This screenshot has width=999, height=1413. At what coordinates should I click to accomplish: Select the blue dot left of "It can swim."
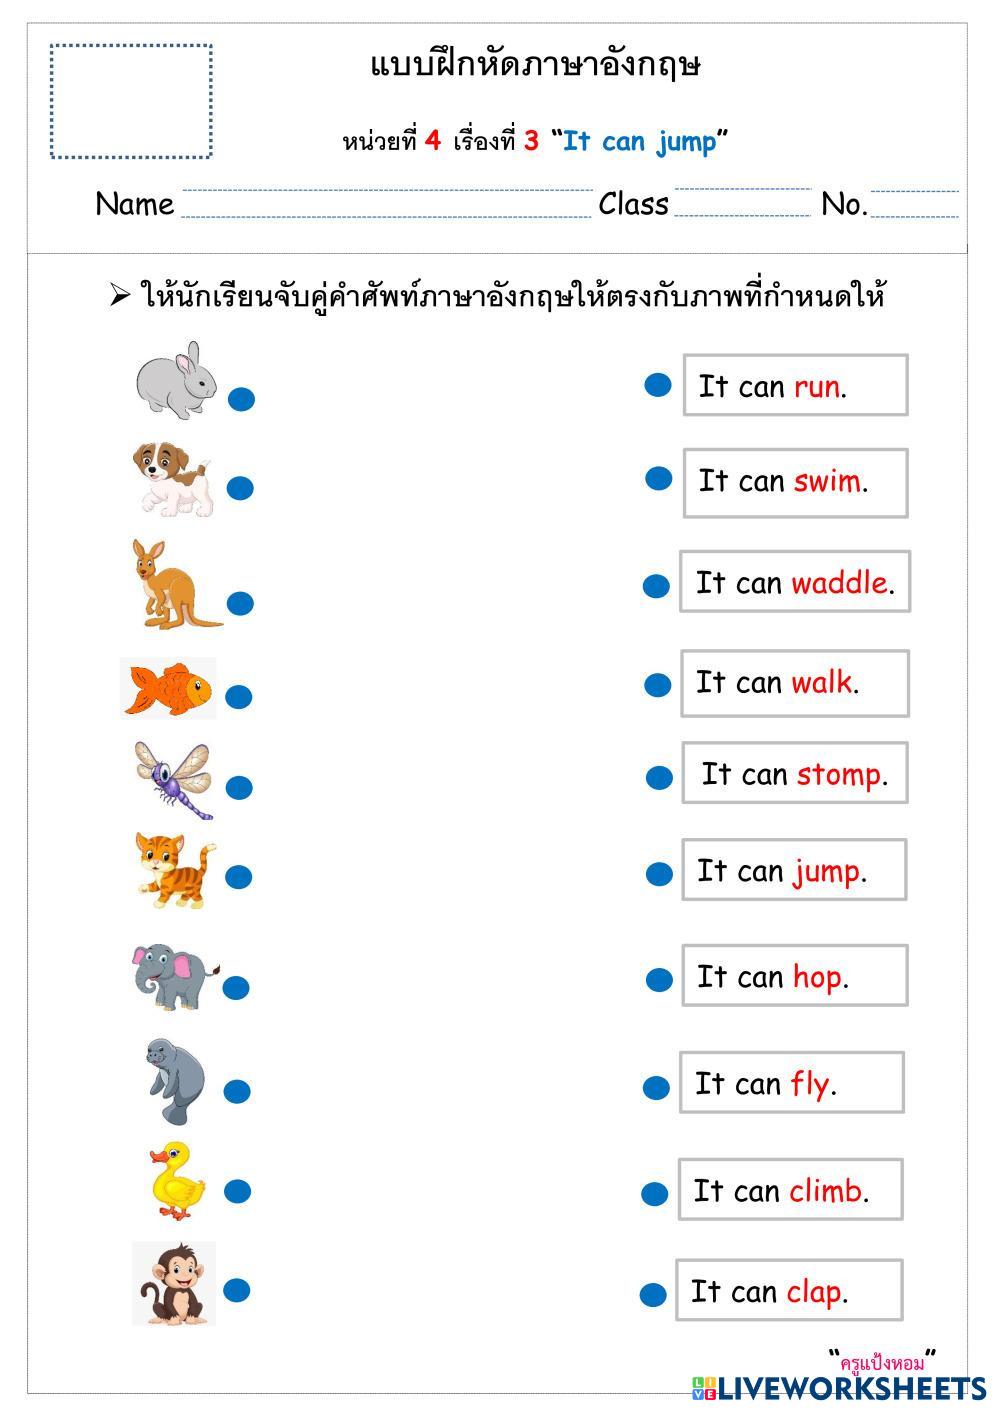click(658, 479)
